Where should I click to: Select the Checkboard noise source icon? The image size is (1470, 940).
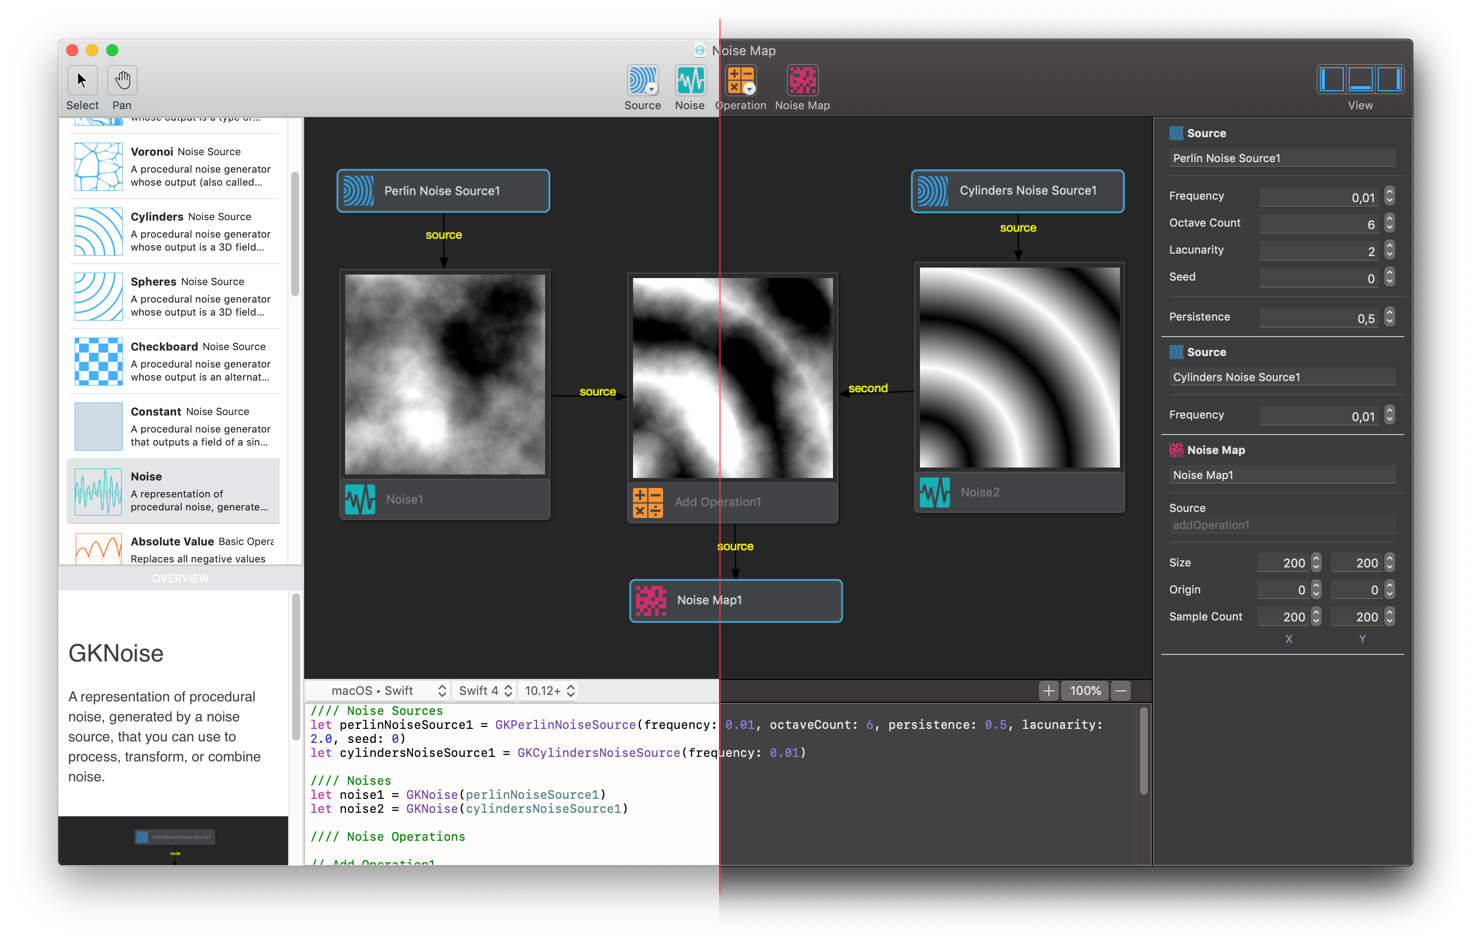(x=98, y=361)
